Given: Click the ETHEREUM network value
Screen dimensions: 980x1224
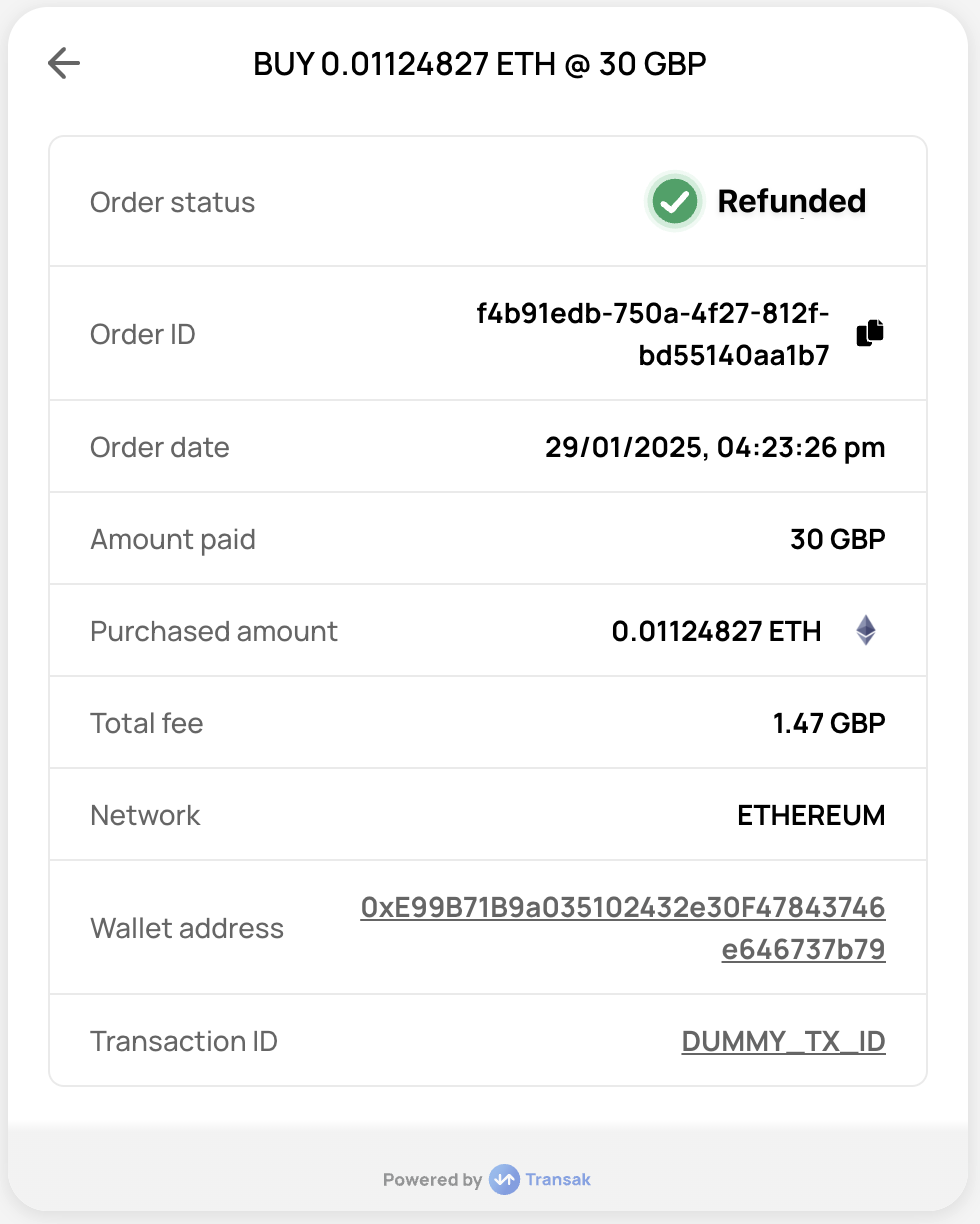Looking at the screenshot, I should (x=811, y=815).
